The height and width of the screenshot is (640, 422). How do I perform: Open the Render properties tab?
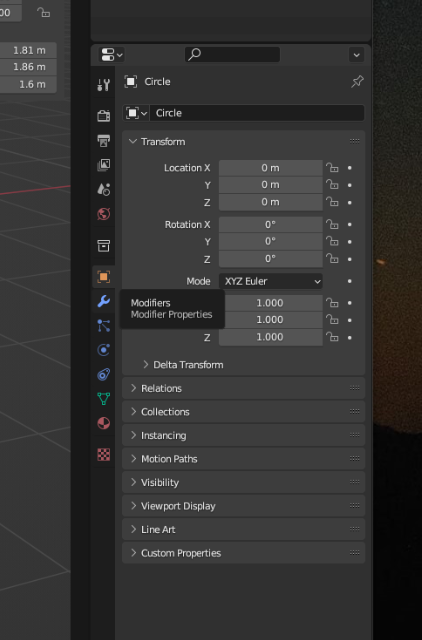point(104,116)
